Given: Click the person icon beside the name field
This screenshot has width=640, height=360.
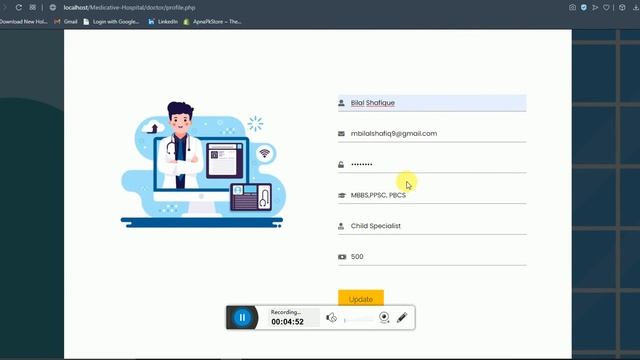Looking at the screenshot, I should [341, 103].
